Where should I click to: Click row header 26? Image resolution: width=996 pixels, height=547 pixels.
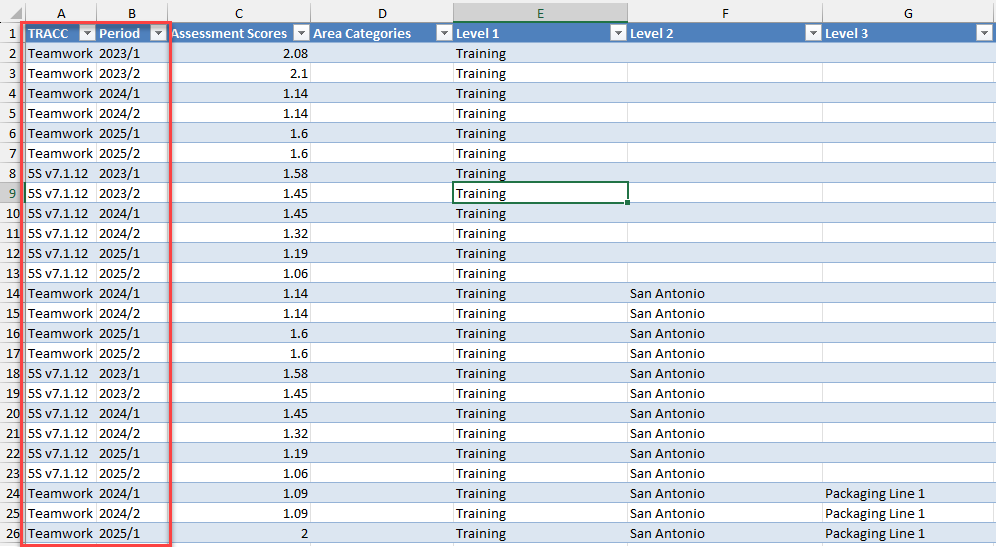coord(11,533)
